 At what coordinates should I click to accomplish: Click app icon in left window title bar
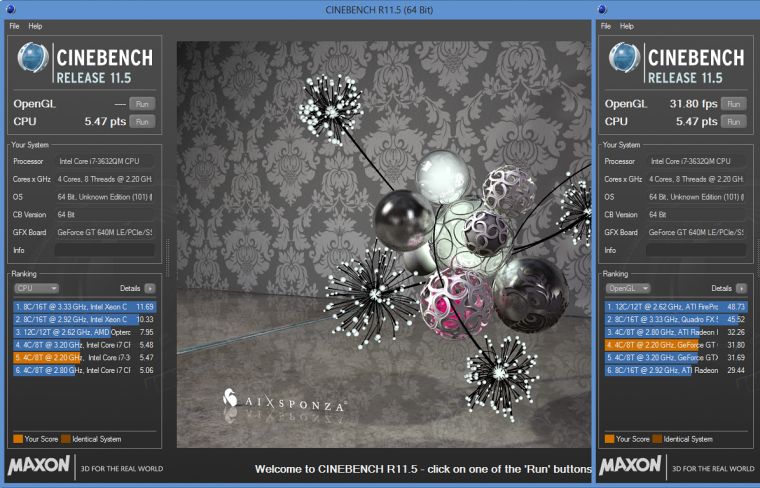click(x=10, y=9)
